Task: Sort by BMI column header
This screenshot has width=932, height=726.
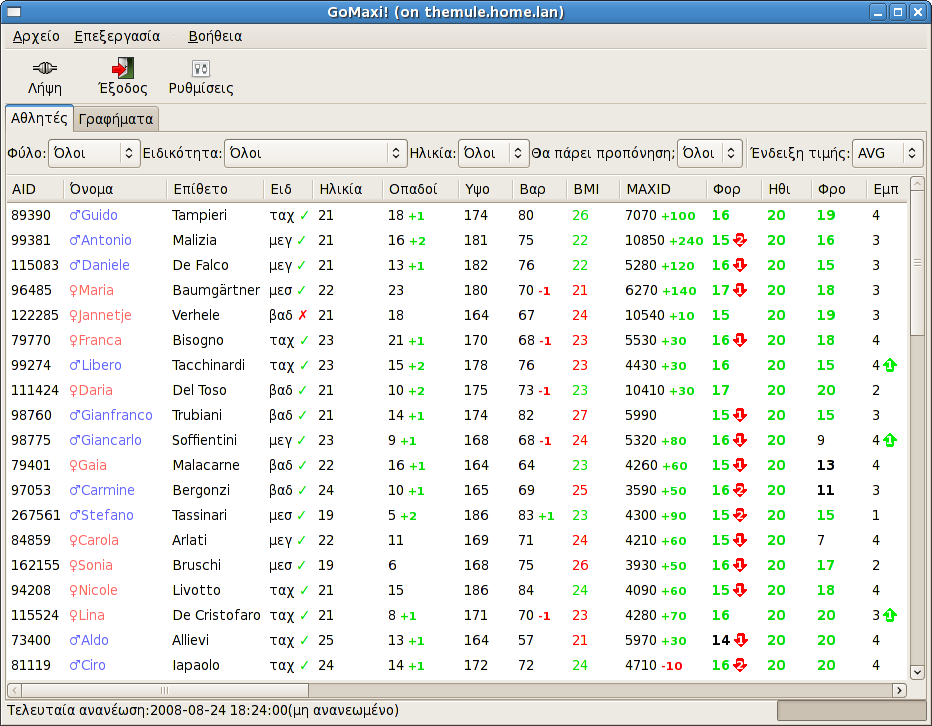Action: pos(593,189)
